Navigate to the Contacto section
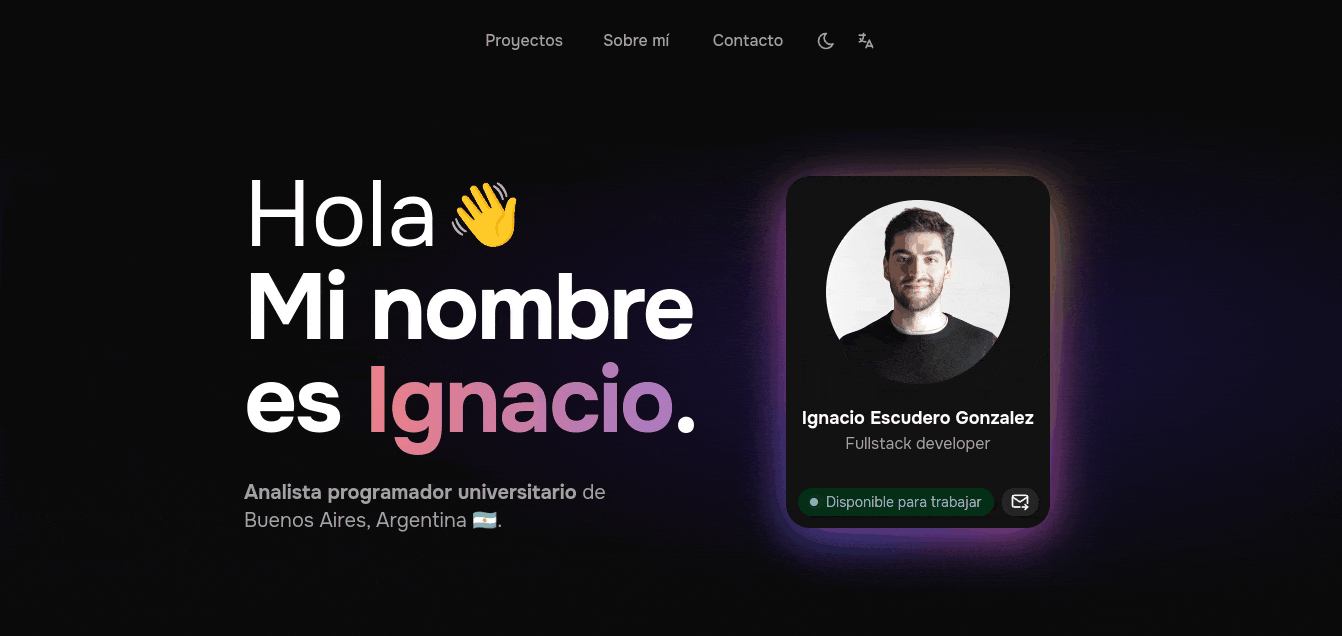 [748, 41]
